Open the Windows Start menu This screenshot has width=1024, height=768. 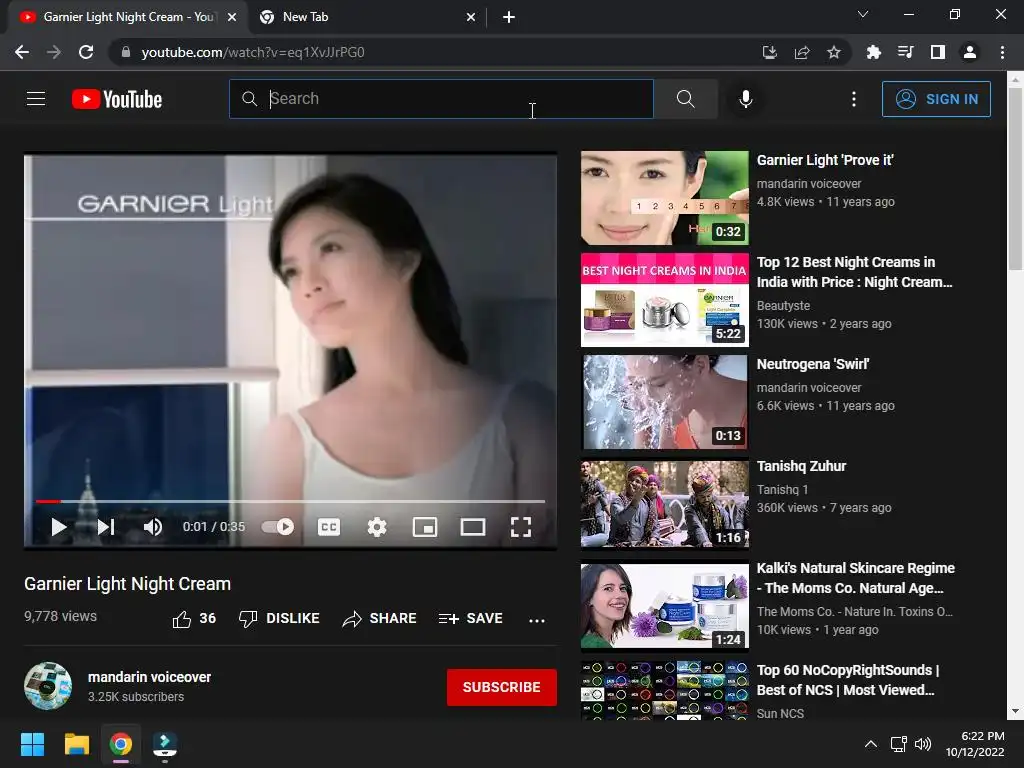pos(32,744)
